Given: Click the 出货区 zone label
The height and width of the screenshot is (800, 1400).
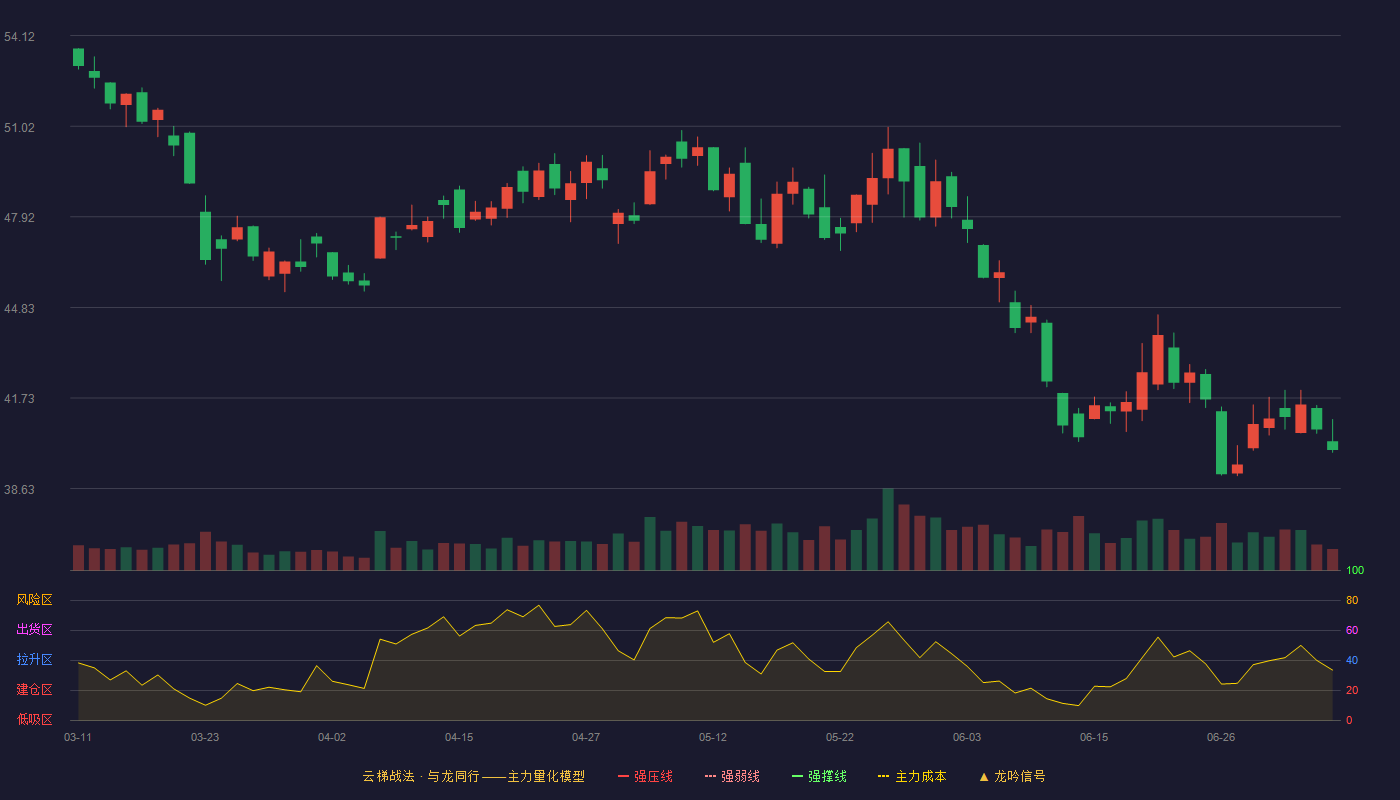Looking at the screenshot, I should pos(35,630).
